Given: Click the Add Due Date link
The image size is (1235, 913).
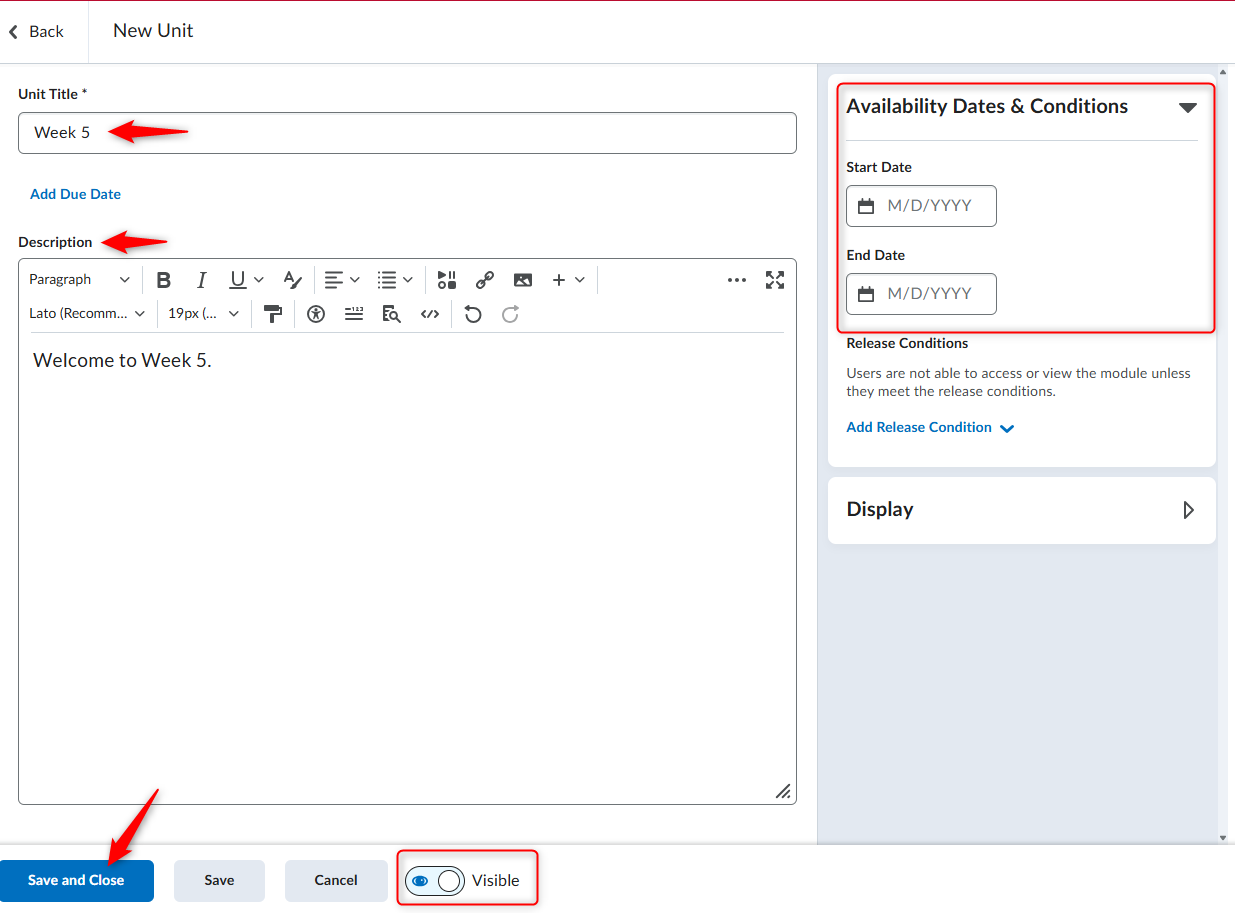Looking at the screenshot, I should coord(75,194).
